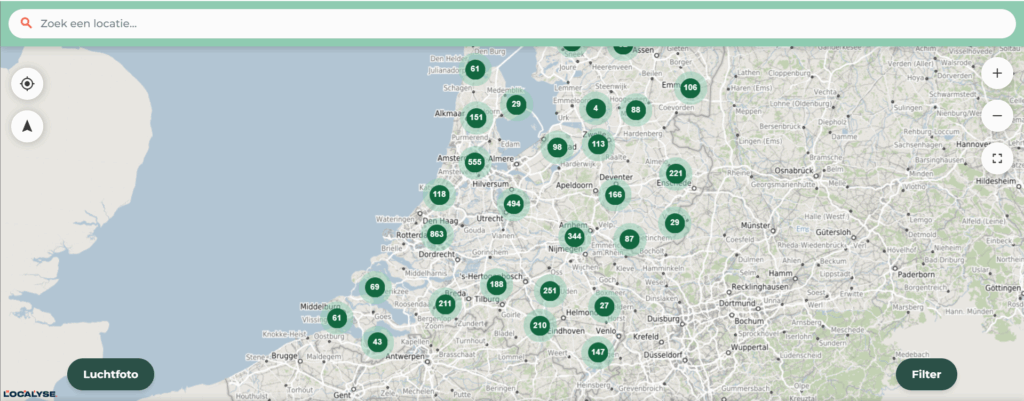
Task: Open the Localyse logo link
Action: coord(29,394)
